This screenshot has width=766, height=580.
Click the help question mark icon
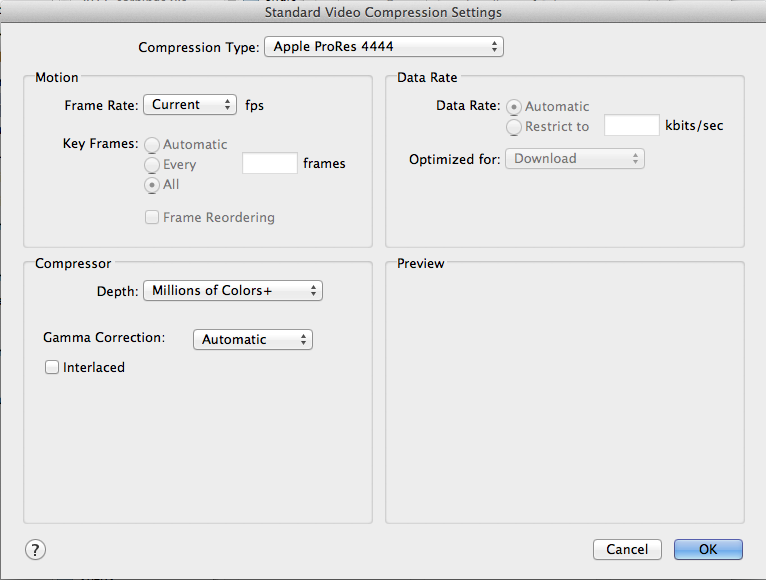[x=35, y=549]
